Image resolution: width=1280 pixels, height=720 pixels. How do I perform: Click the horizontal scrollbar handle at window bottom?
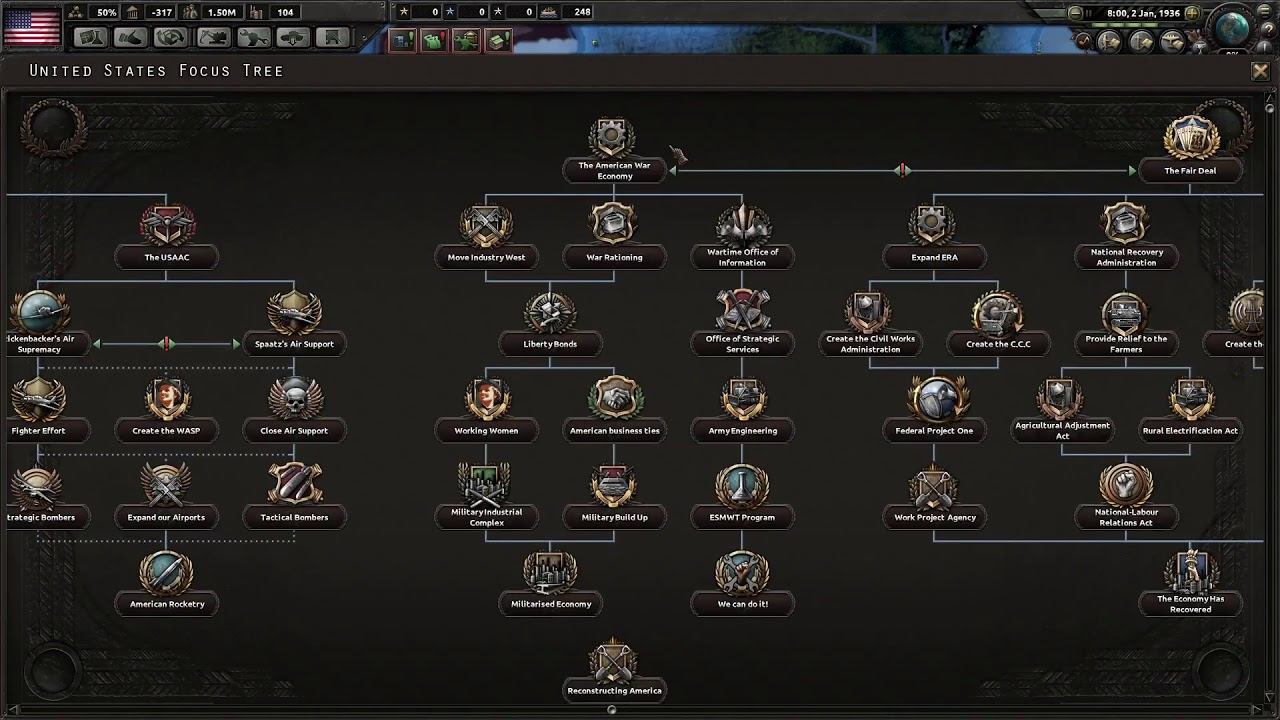[x=612, y=710]
